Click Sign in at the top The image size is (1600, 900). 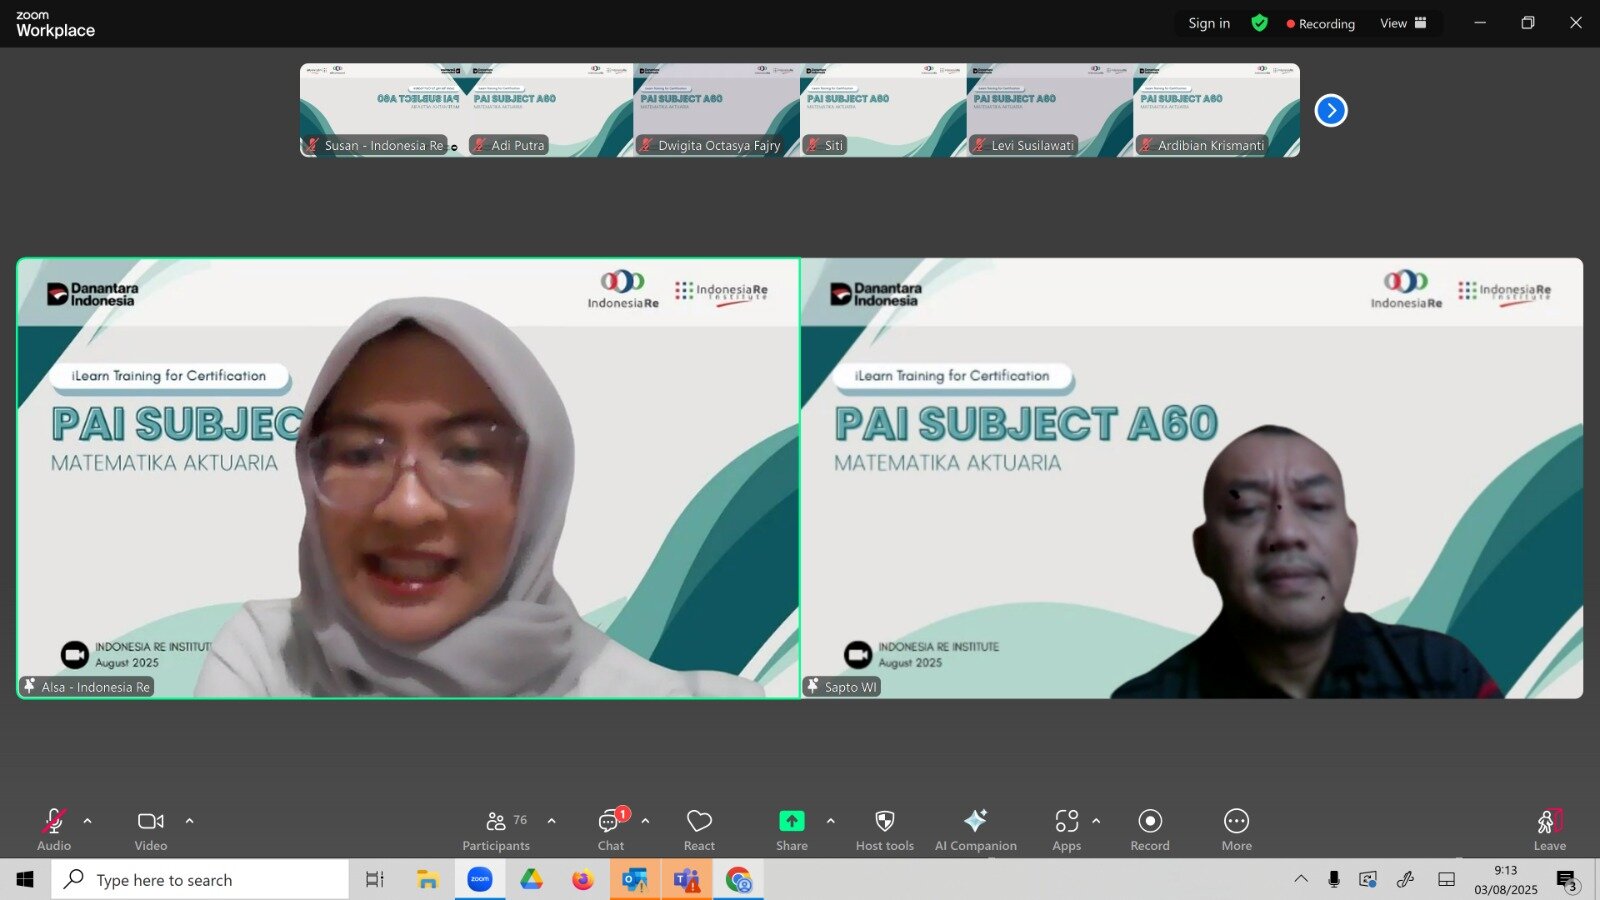1209,23
